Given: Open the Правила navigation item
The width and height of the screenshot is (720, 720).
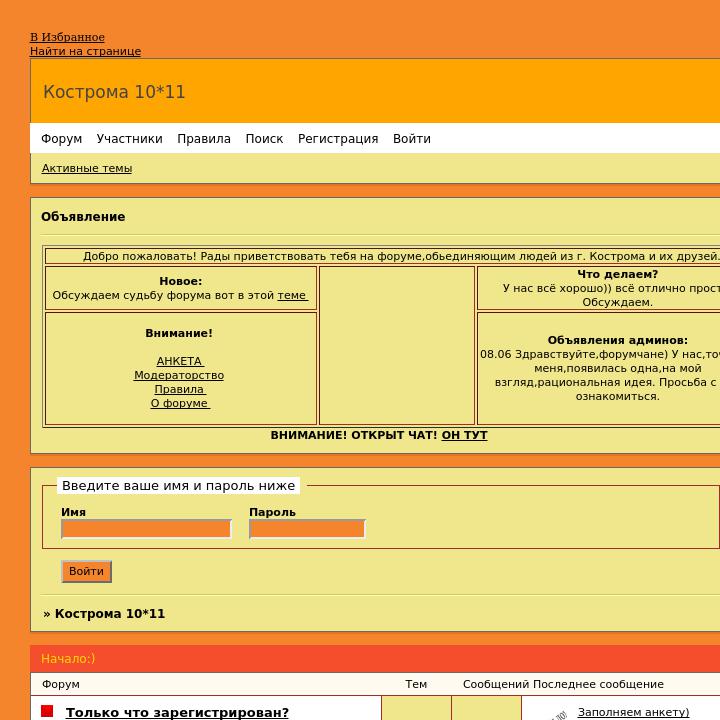Looking at the screenshot, I should 204,139.
